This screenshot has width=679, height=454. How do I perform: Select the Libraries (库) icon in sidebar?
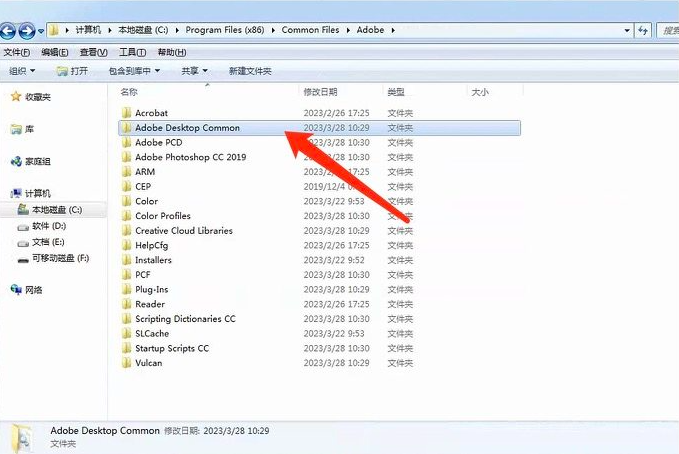coord(15,130)
